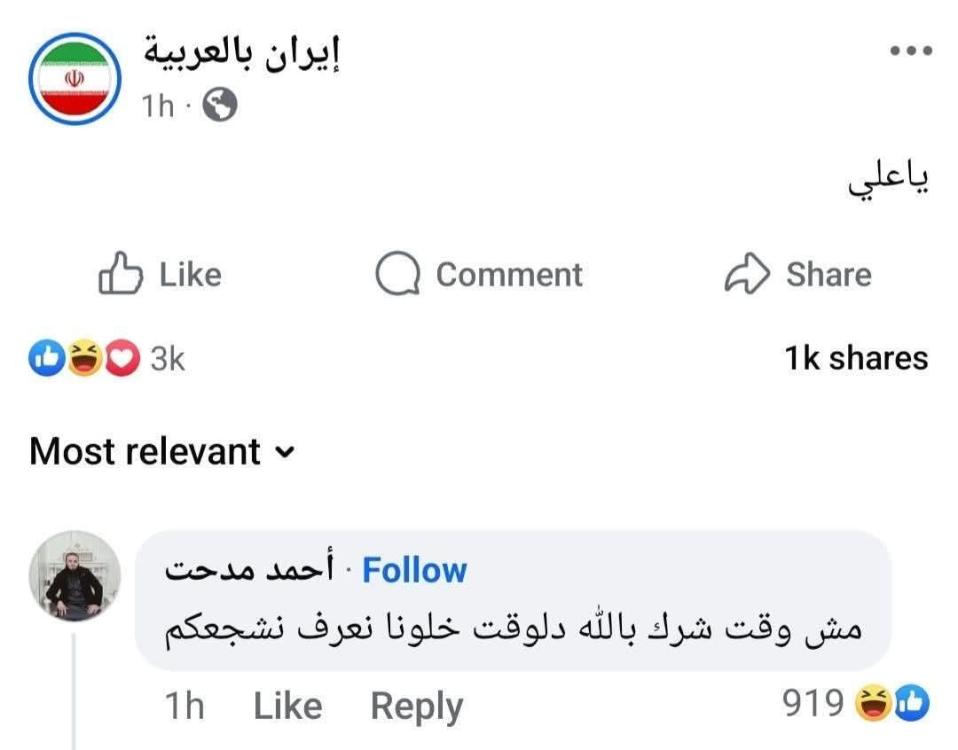Like the comment by أحمد مدحت
958x750 pixels.
tap(288, 706)
